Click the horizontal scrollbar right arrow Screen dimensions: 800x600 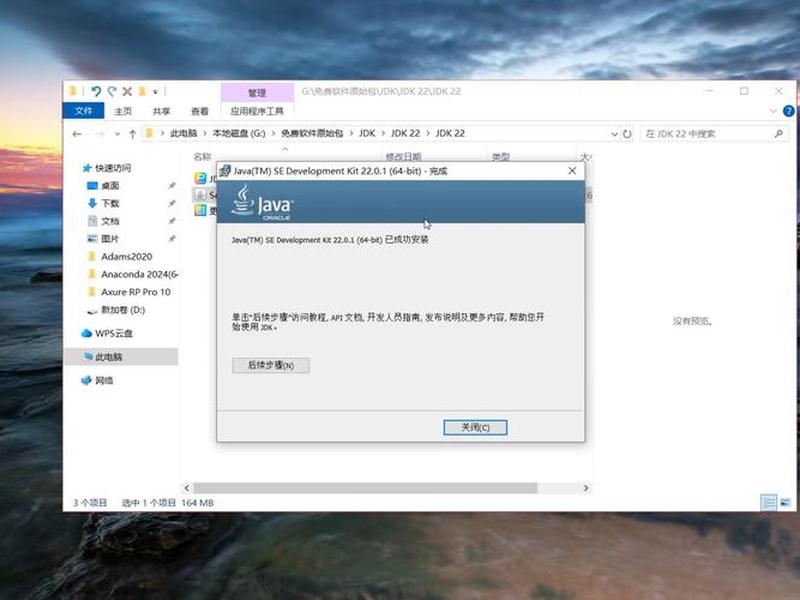pos(586,488)
